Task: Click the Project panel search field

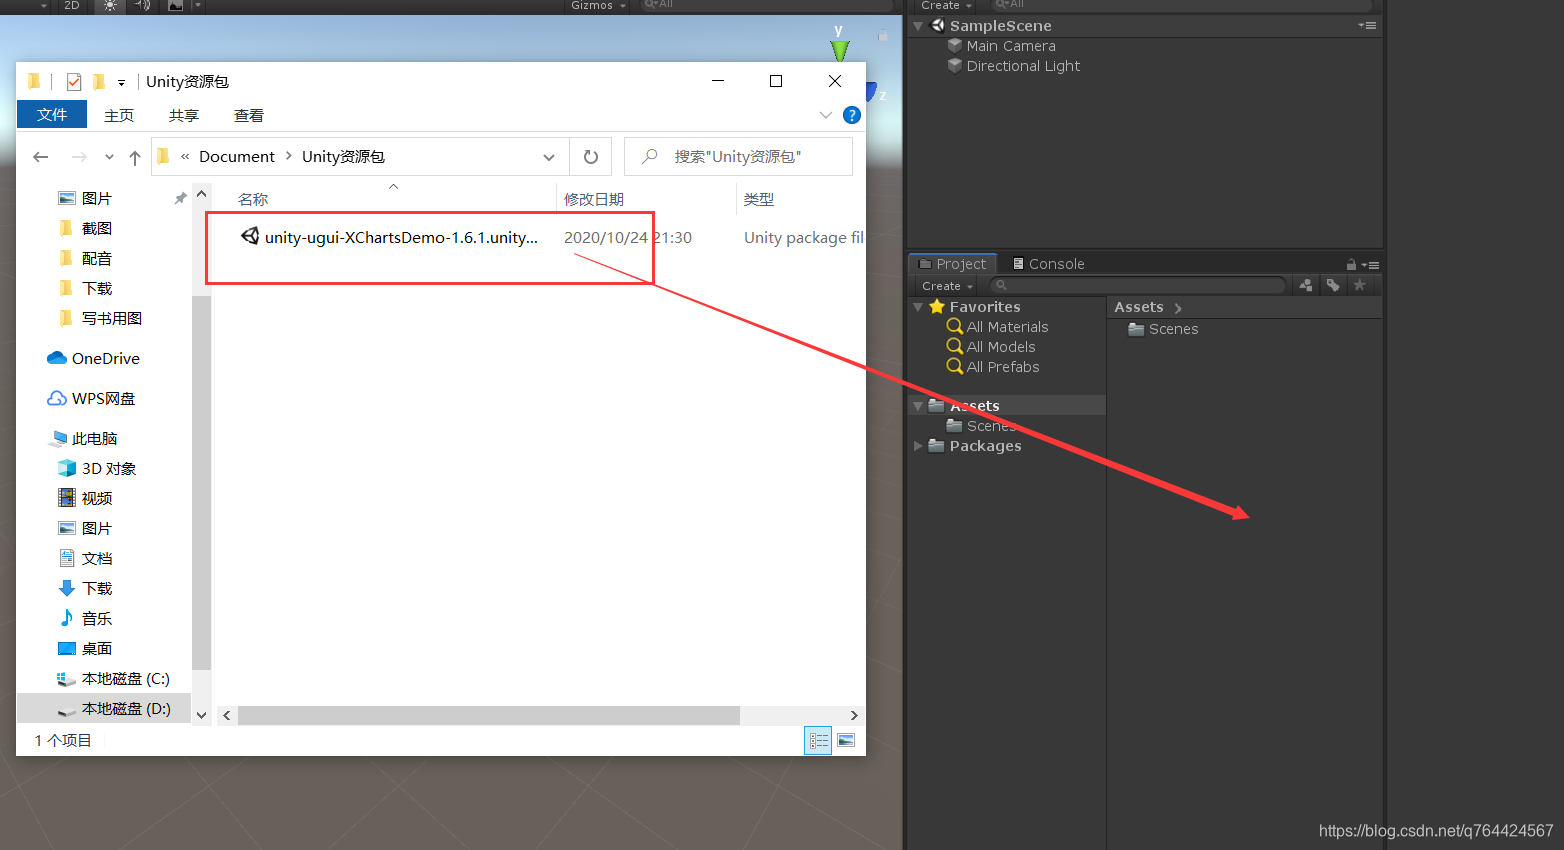Action: coord(1137,286)
